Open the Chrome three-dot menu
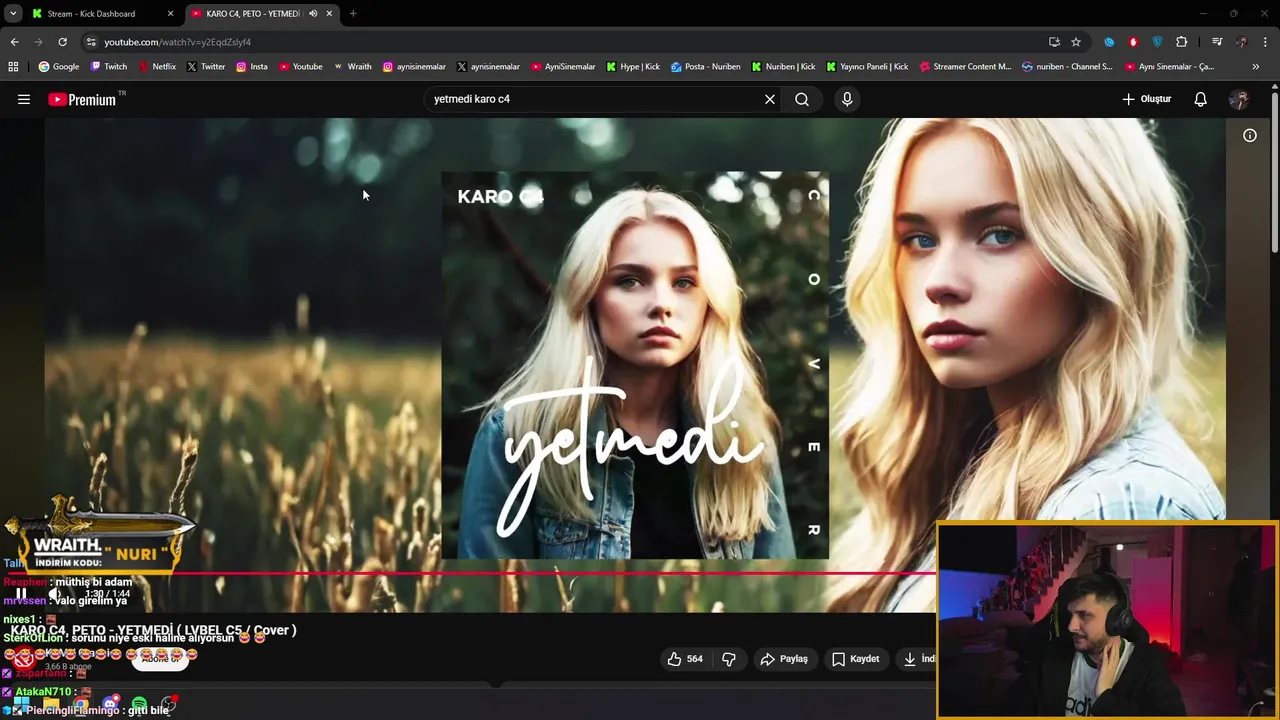 coord(1266,42)
